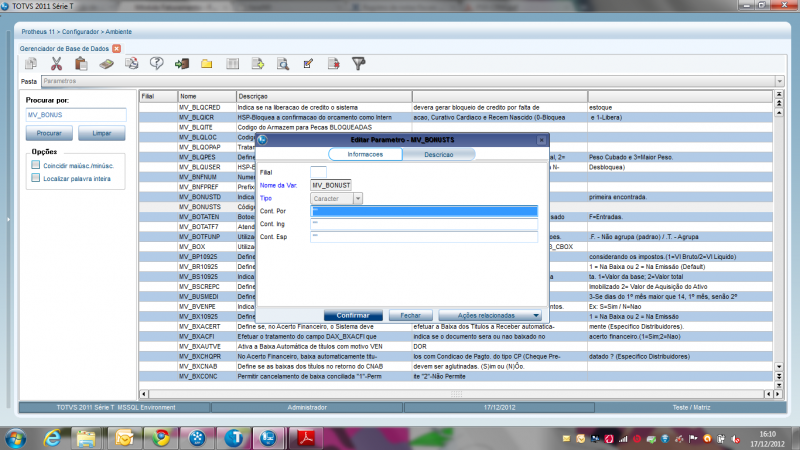This screenshot has width=800, height=450.
Task: Open the calculator icon in toolbar
Action: point(106,64)
